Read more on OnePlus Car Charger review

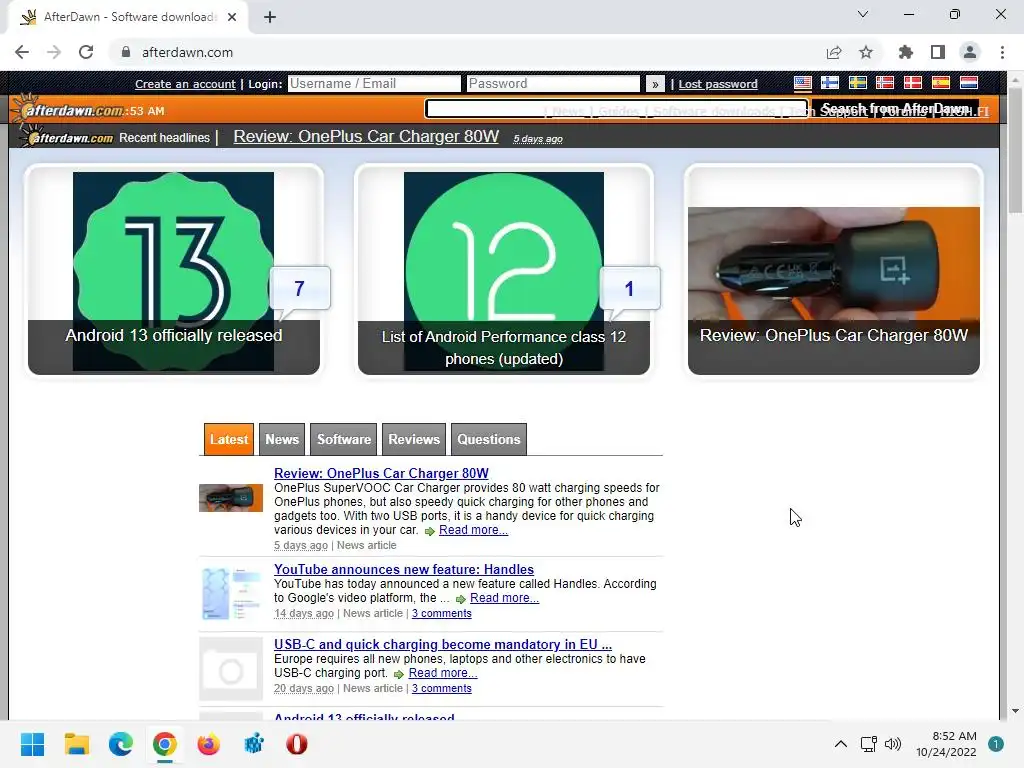click(473, 530)
